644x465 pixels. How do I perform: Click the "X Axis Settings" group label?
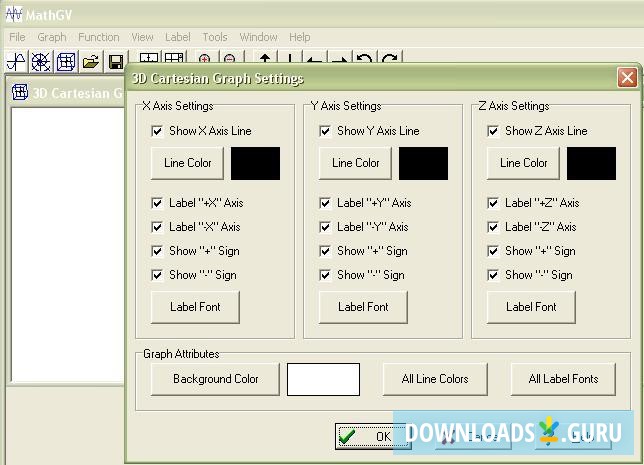178,106
